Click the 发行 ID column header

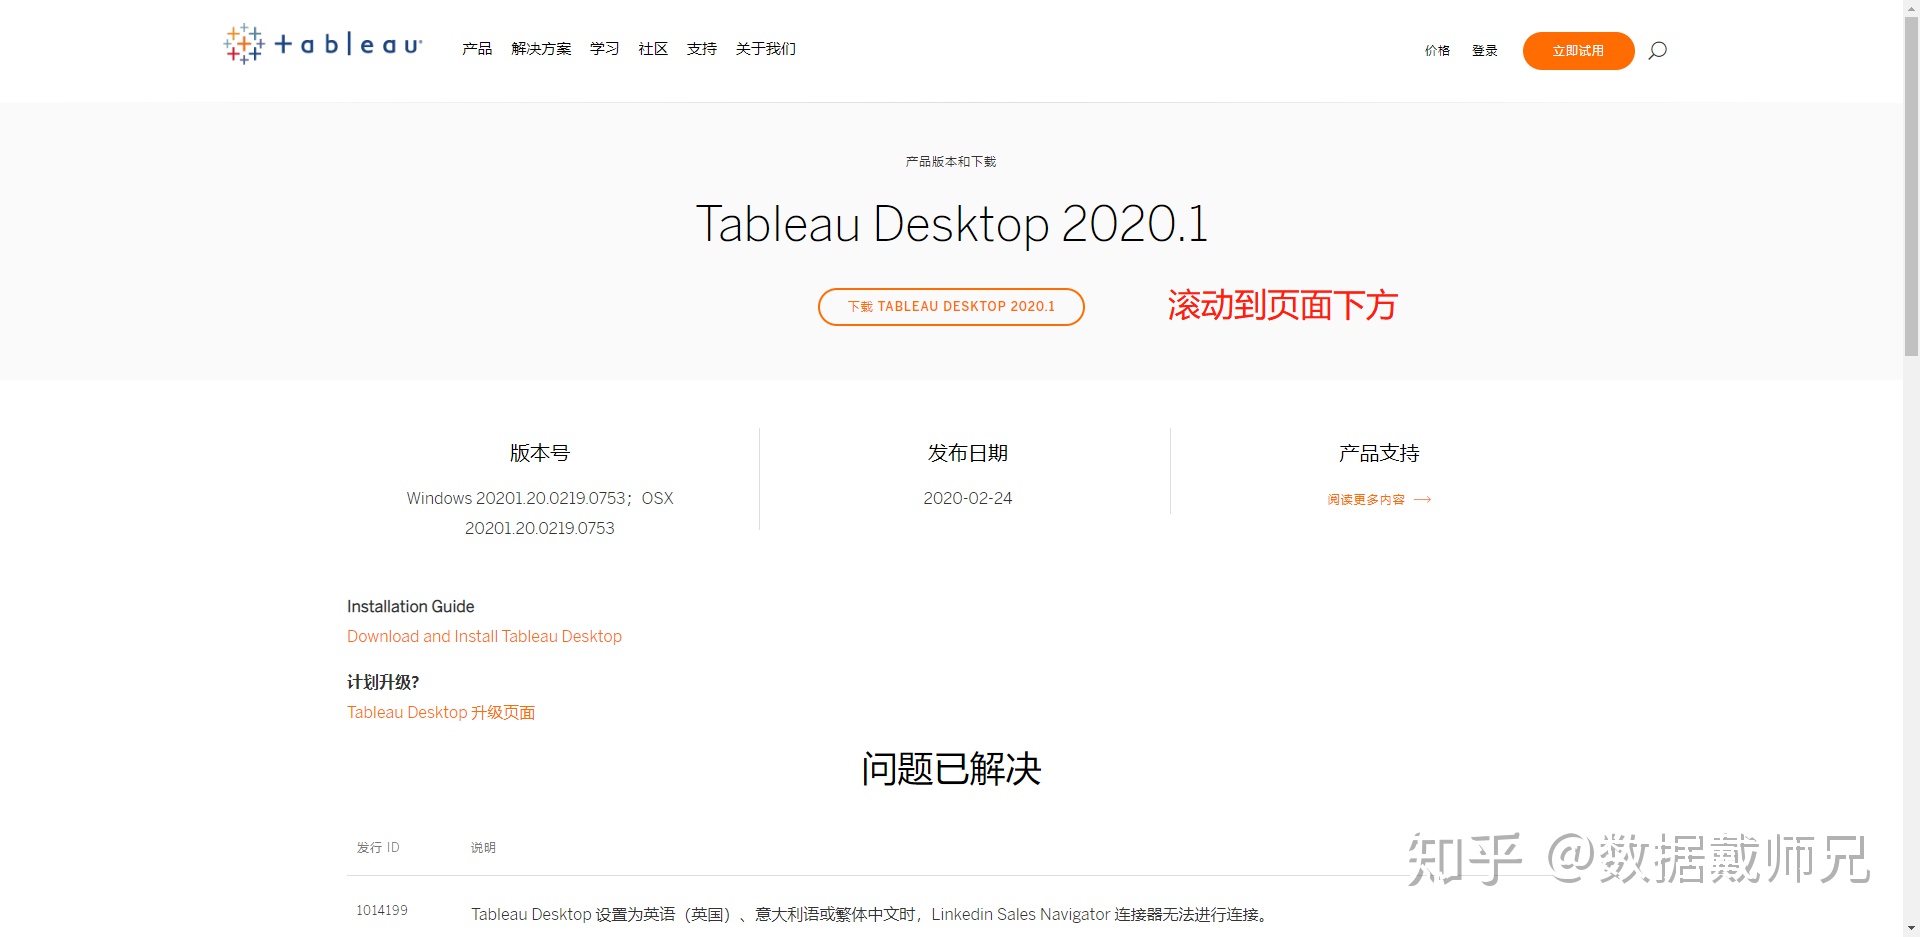click(378, 847)
